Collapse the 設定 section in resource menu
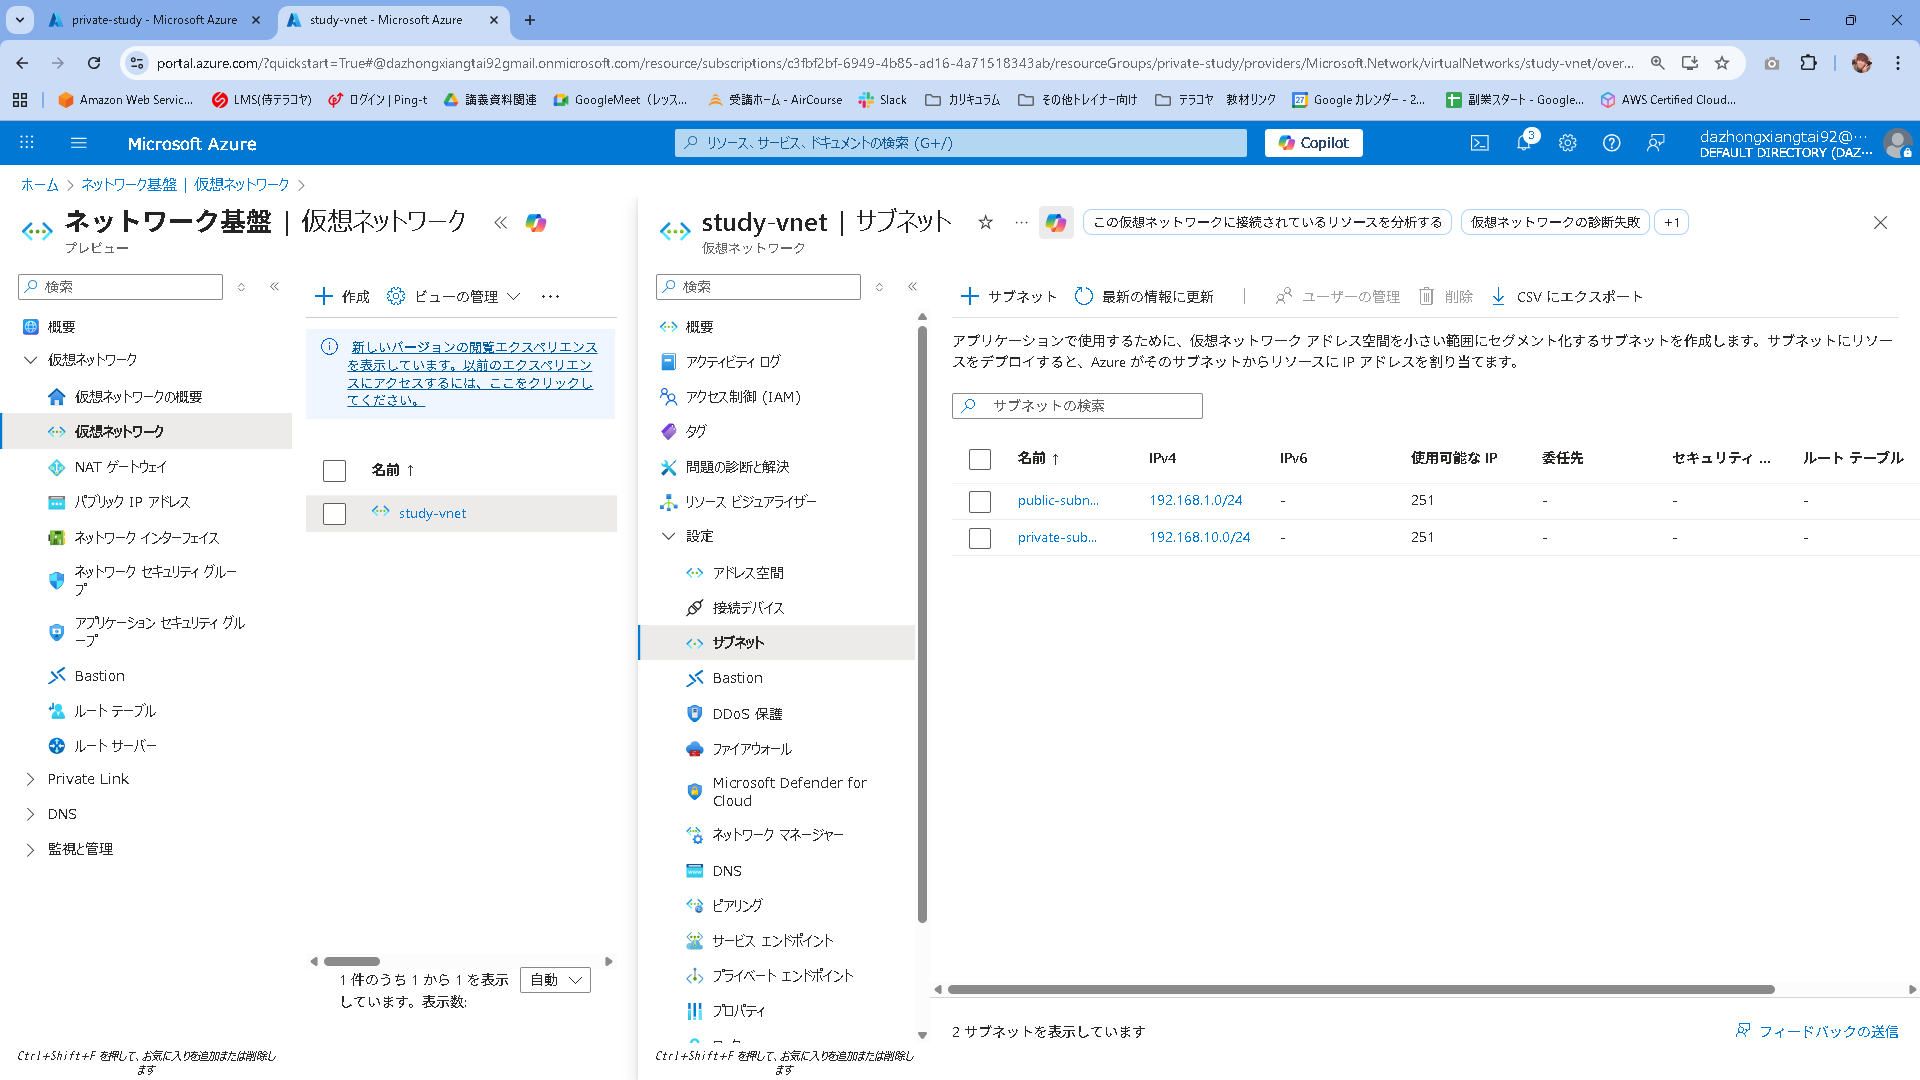The height and width of the screenshot is (1080, 1920). tap(668, 536)
